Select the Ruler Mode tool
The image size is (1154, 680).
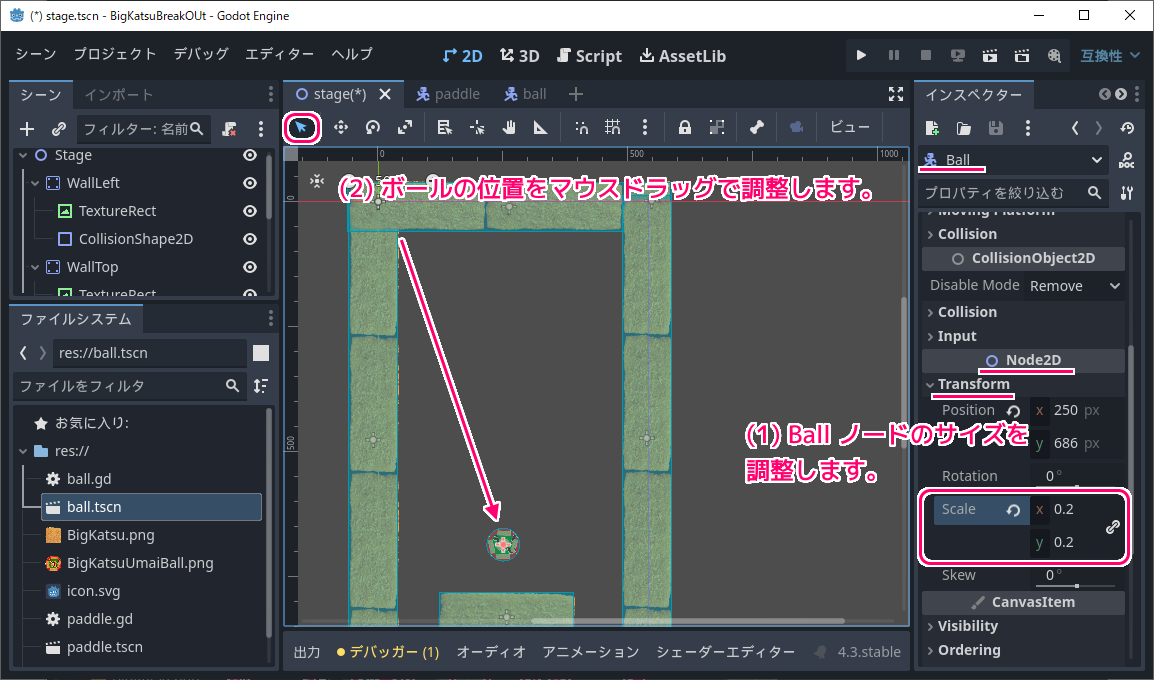point(541,127)
